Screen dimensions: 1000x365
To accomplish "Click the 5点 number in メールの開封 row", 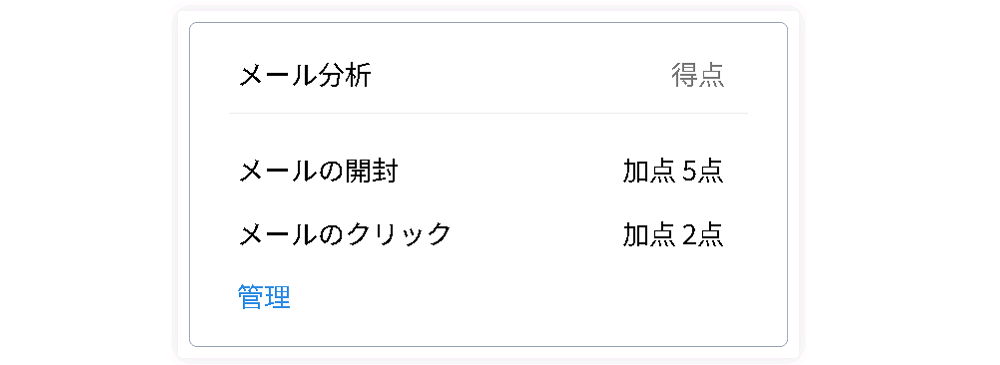I will tap(703, 172).
